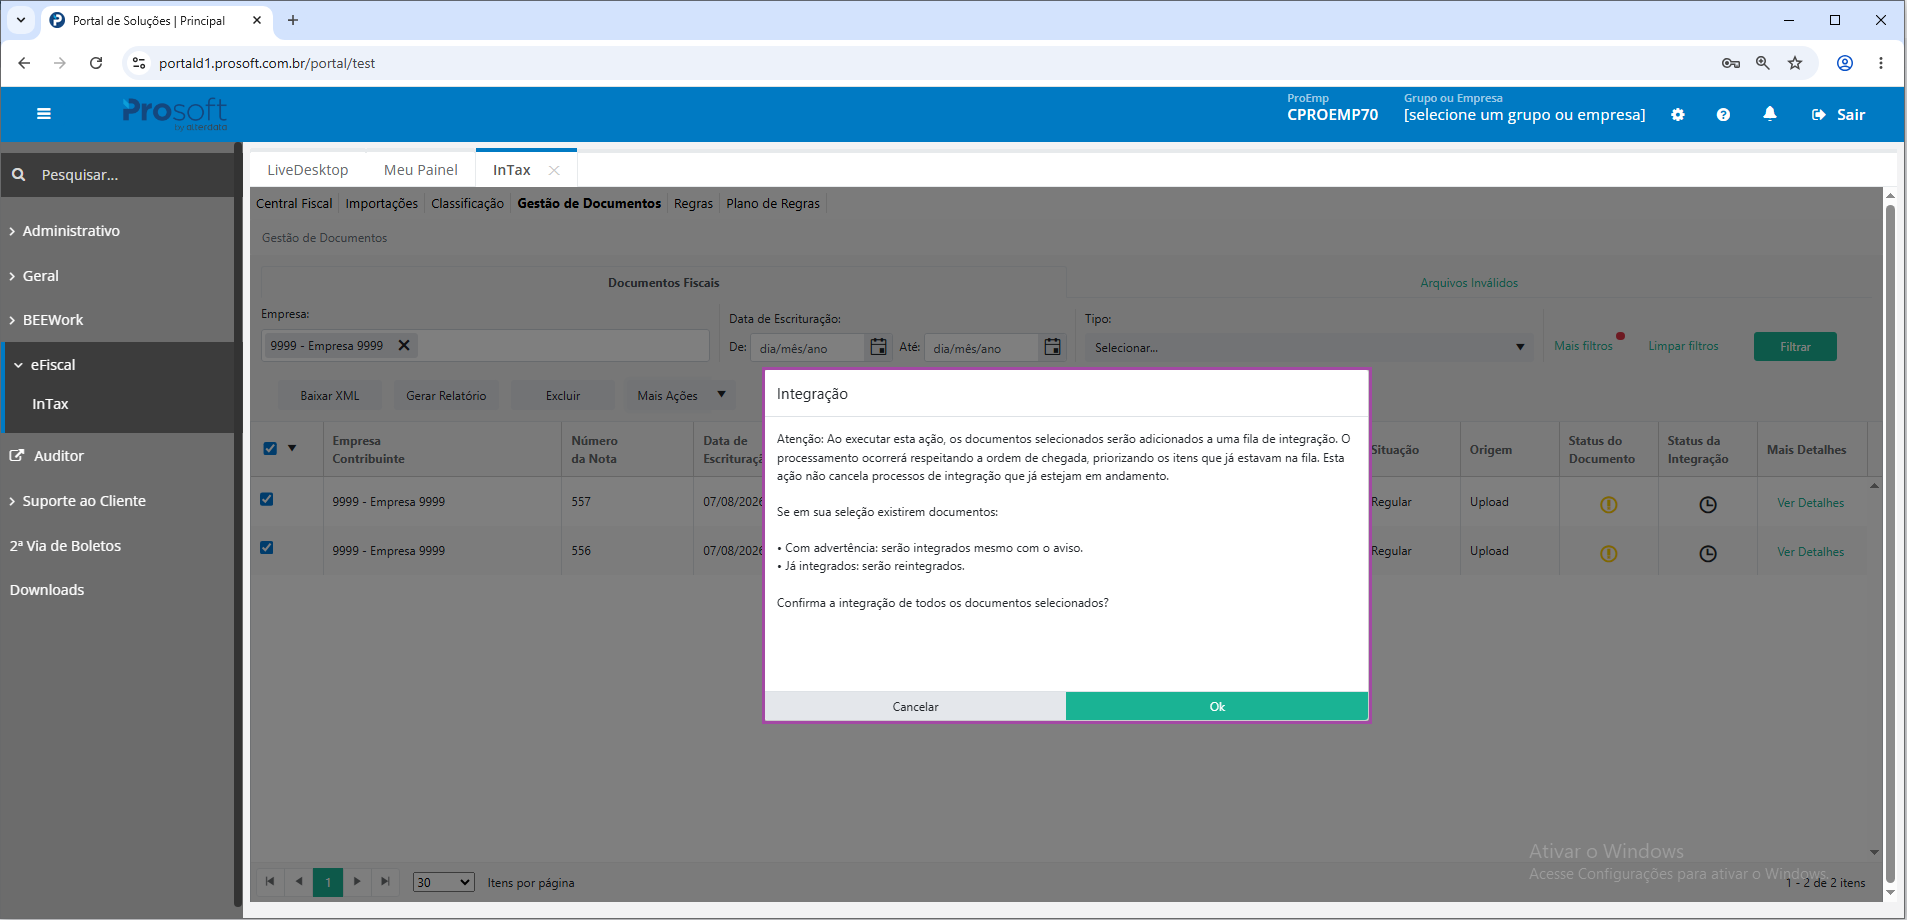
Task: Remove the '9999 - Empresa 9999' filter chip
Action: [404, 345]
